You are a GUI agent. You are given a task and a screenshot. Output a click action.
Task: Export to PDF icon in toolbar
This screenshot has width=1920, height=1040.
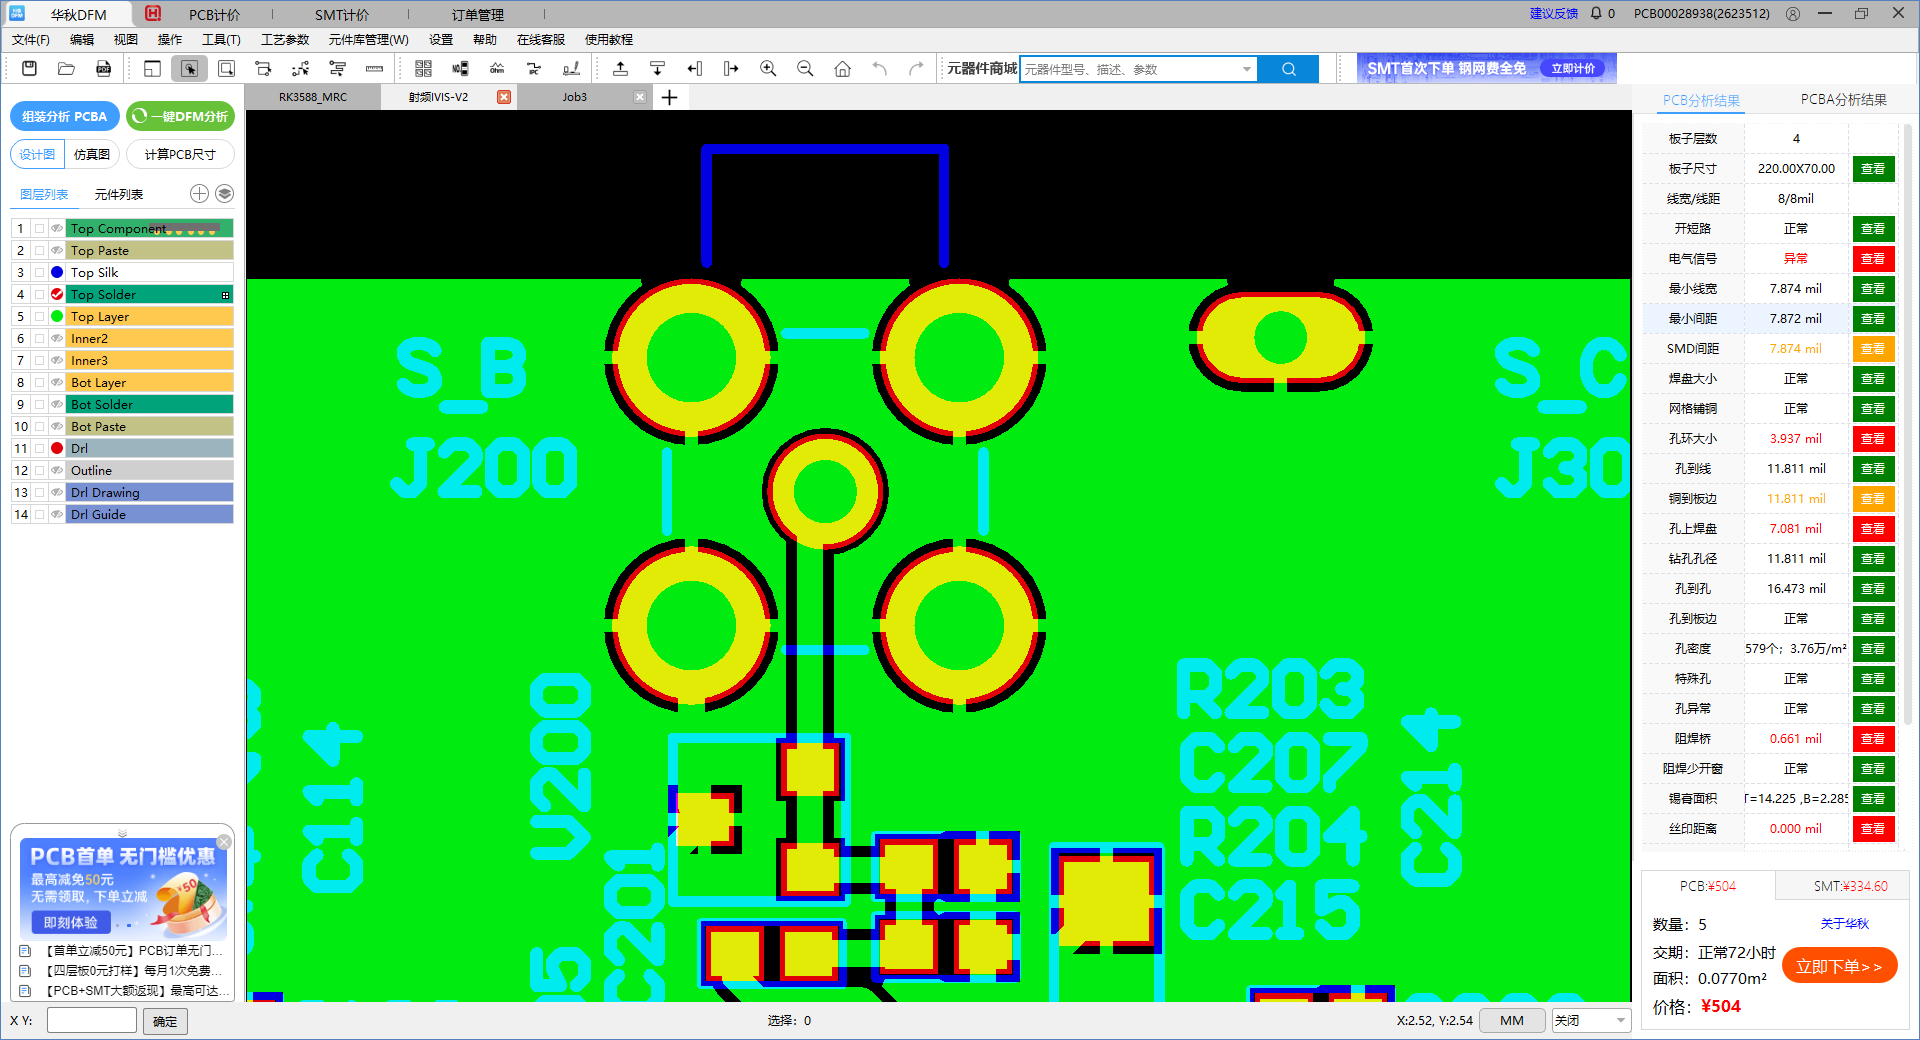tap(103, 69)
